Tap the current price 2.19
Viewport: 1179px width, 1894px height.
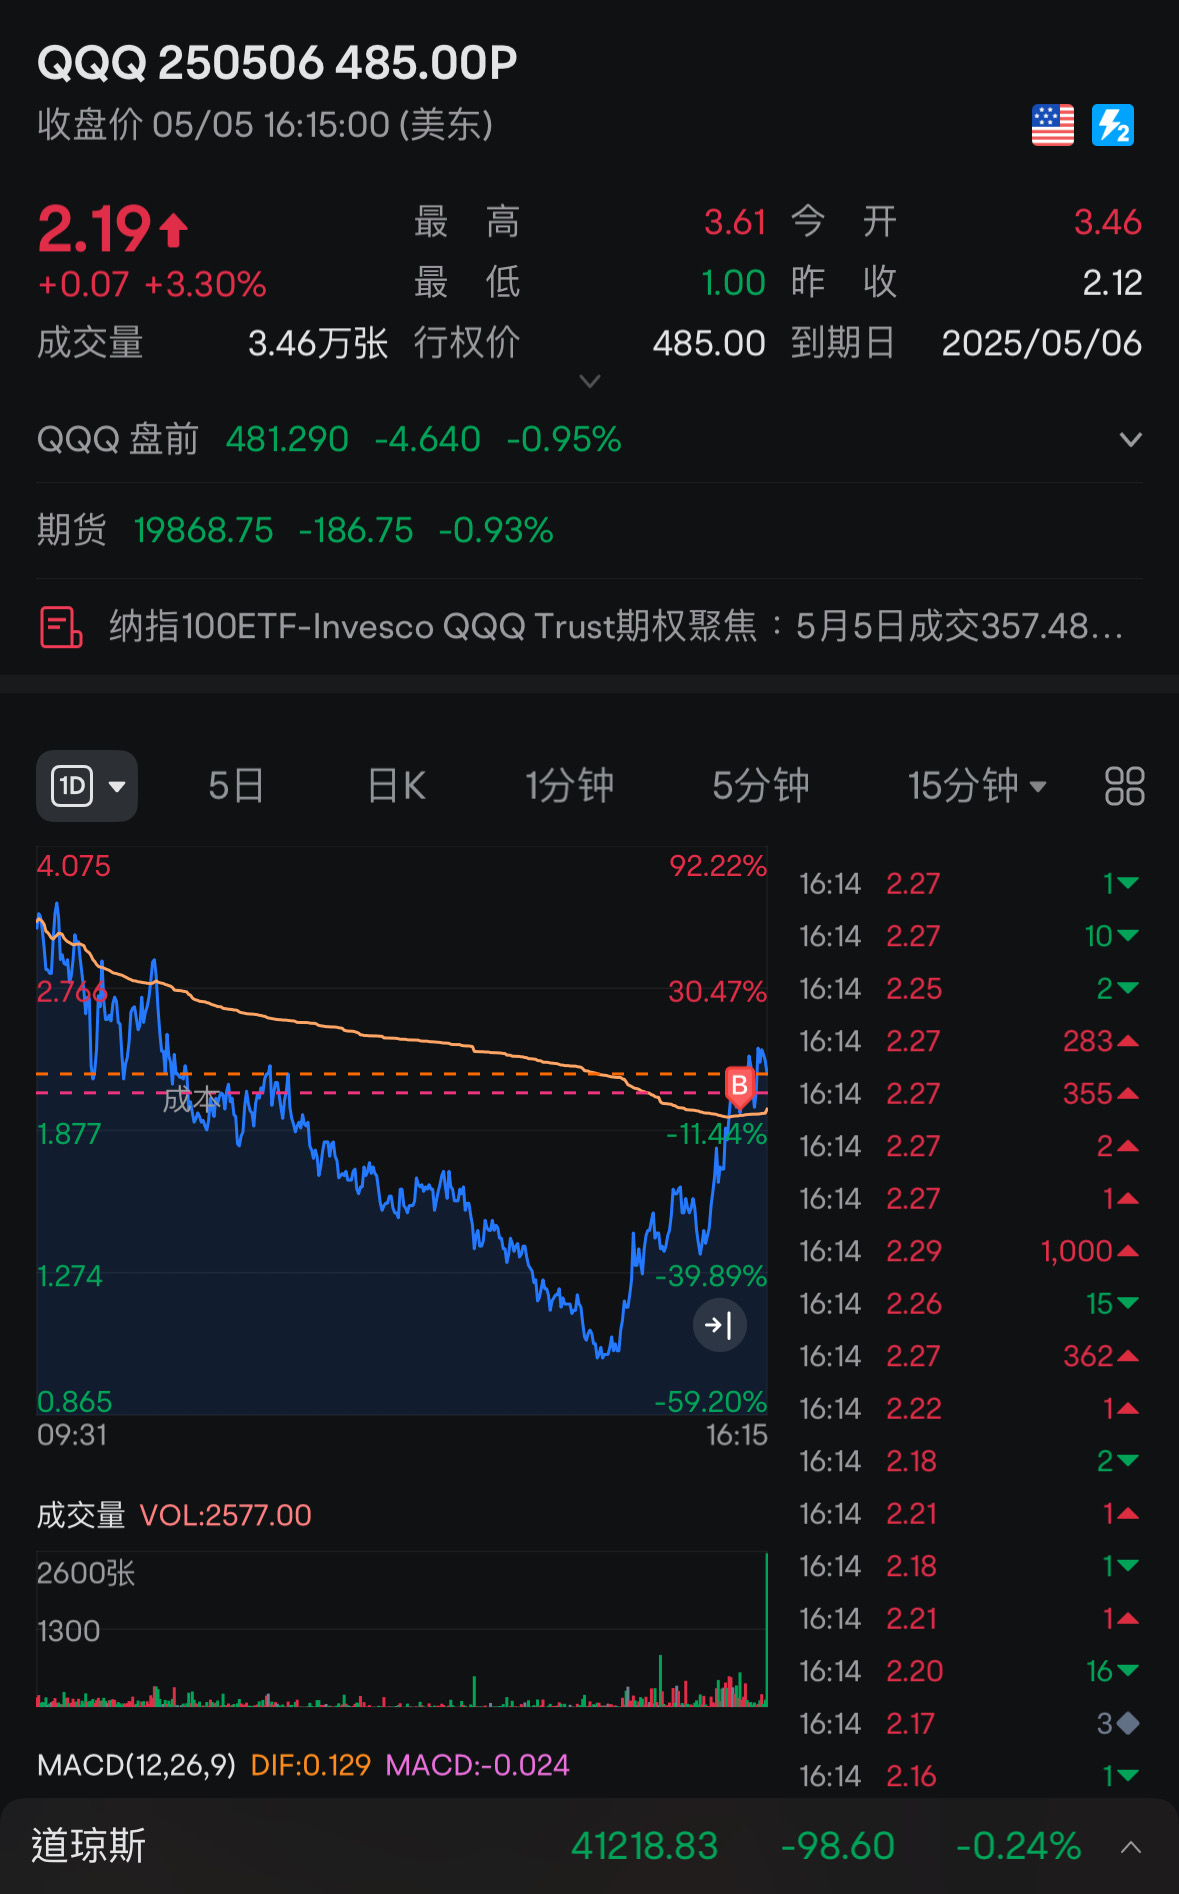tap(94, 229)
